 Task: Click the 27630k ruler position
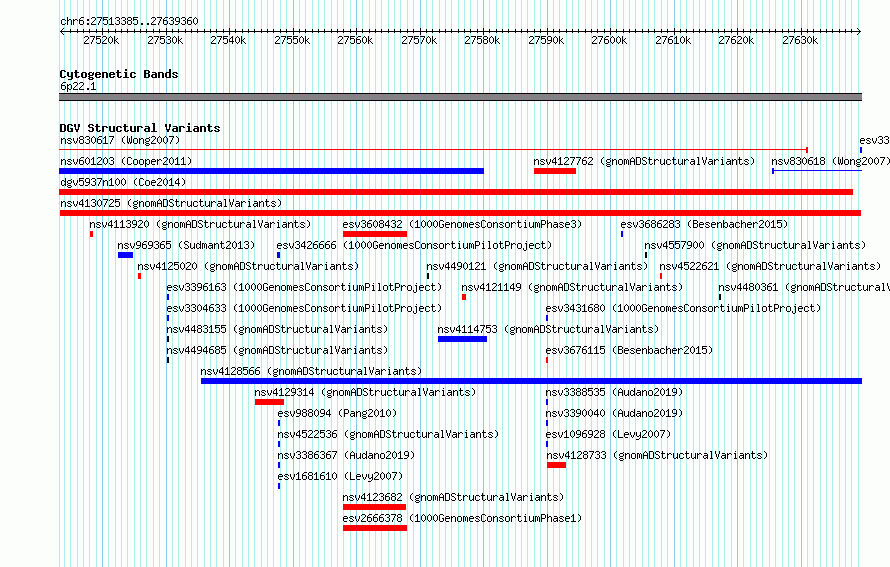coord(800,40)
